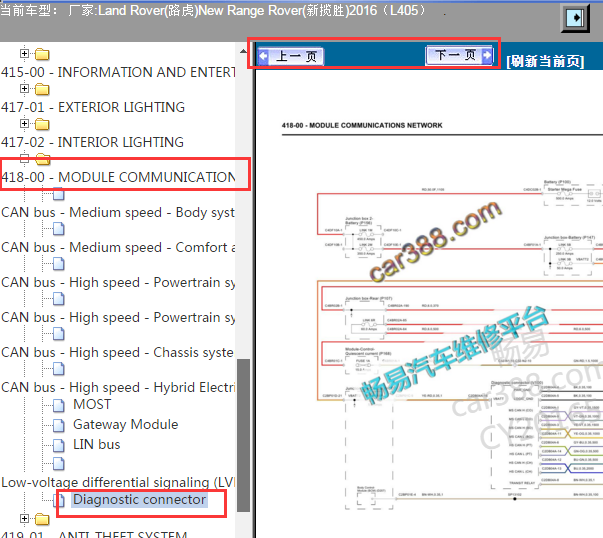Open the LIN bus page
The image size is (603, 538).
(97, 445)
